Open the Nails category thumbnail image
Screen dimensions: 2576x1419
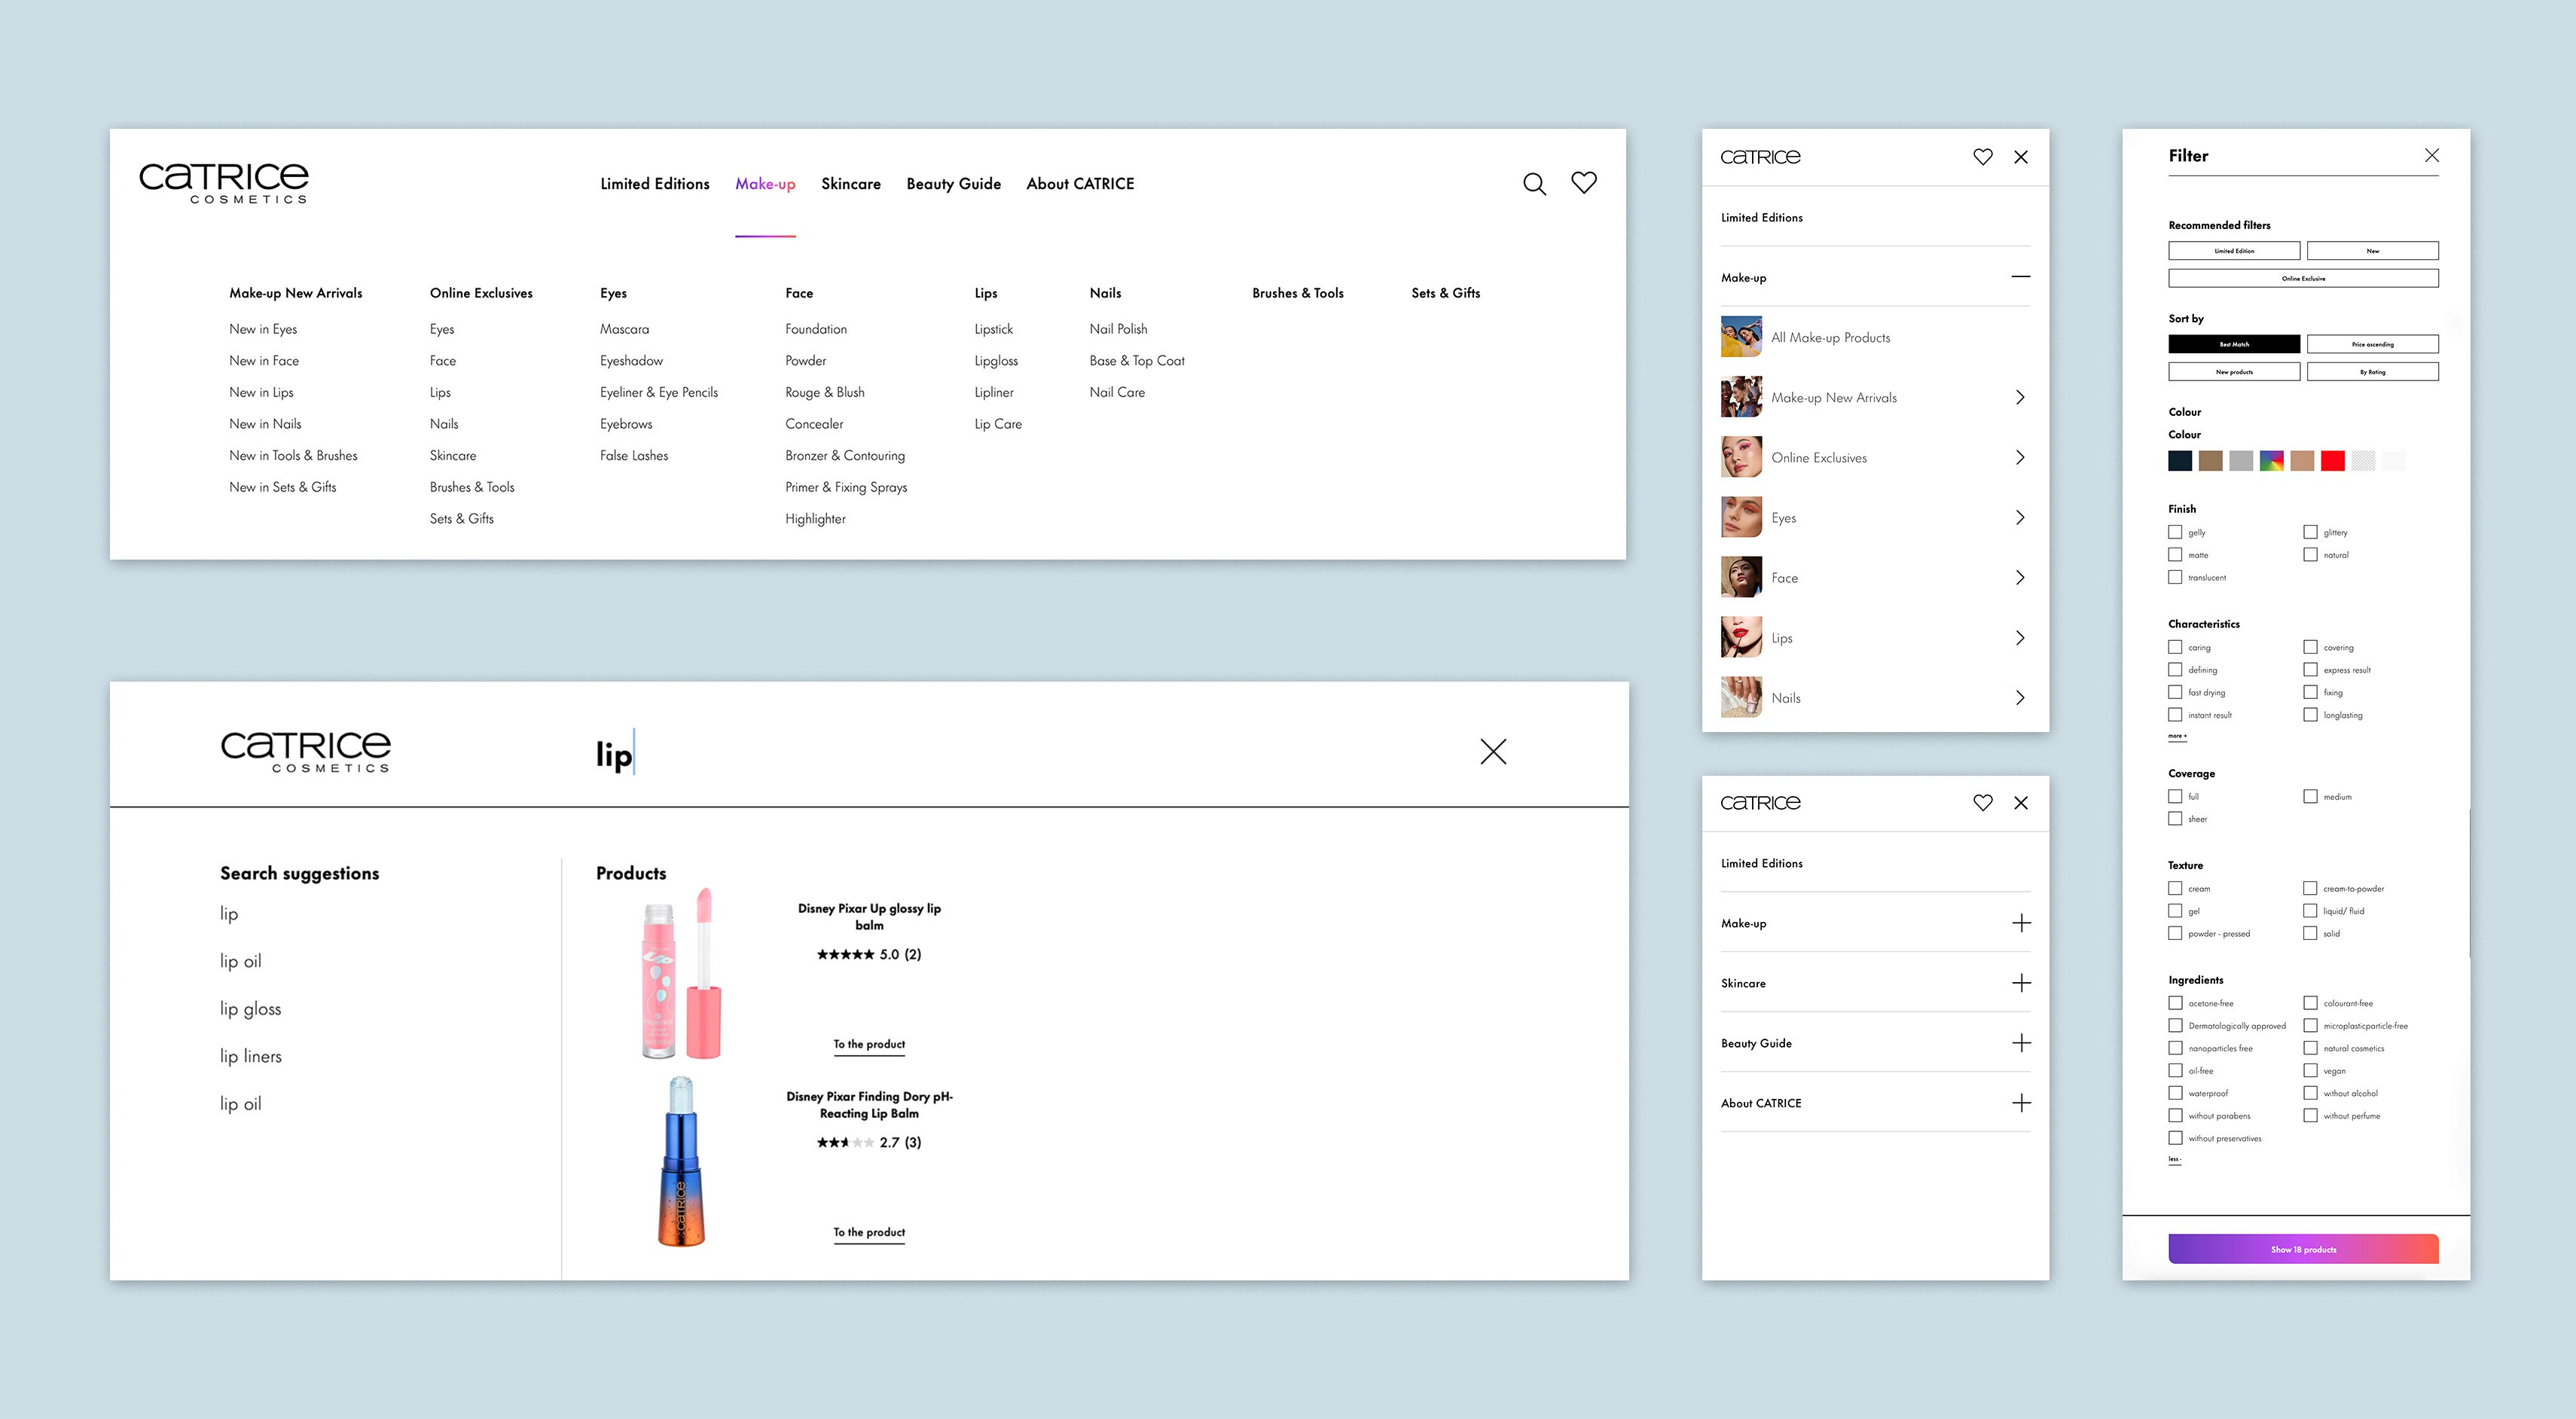[x=1741, y=697]
